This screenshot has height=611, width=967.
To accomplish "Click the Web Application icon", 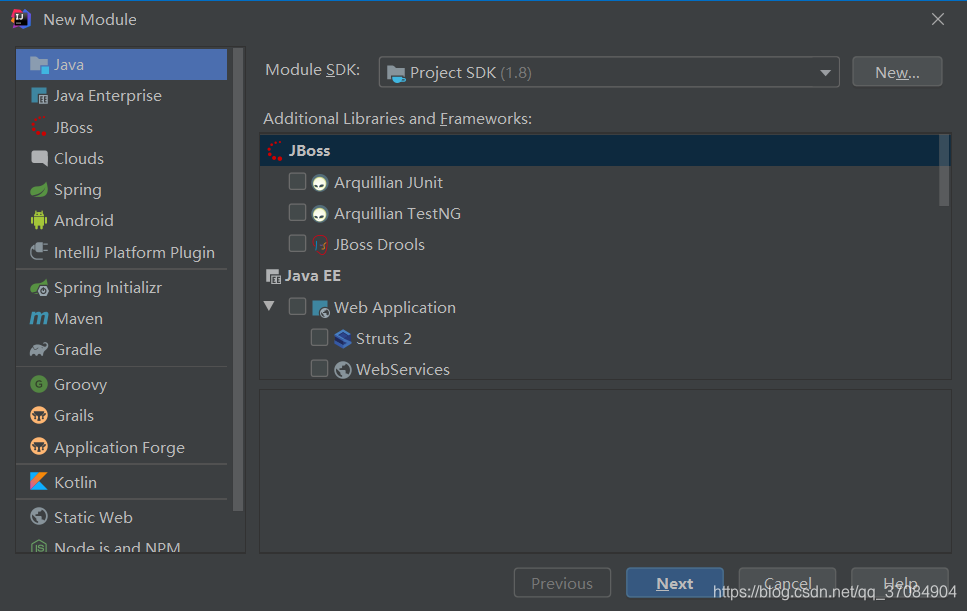I will [x=321, y=308].
